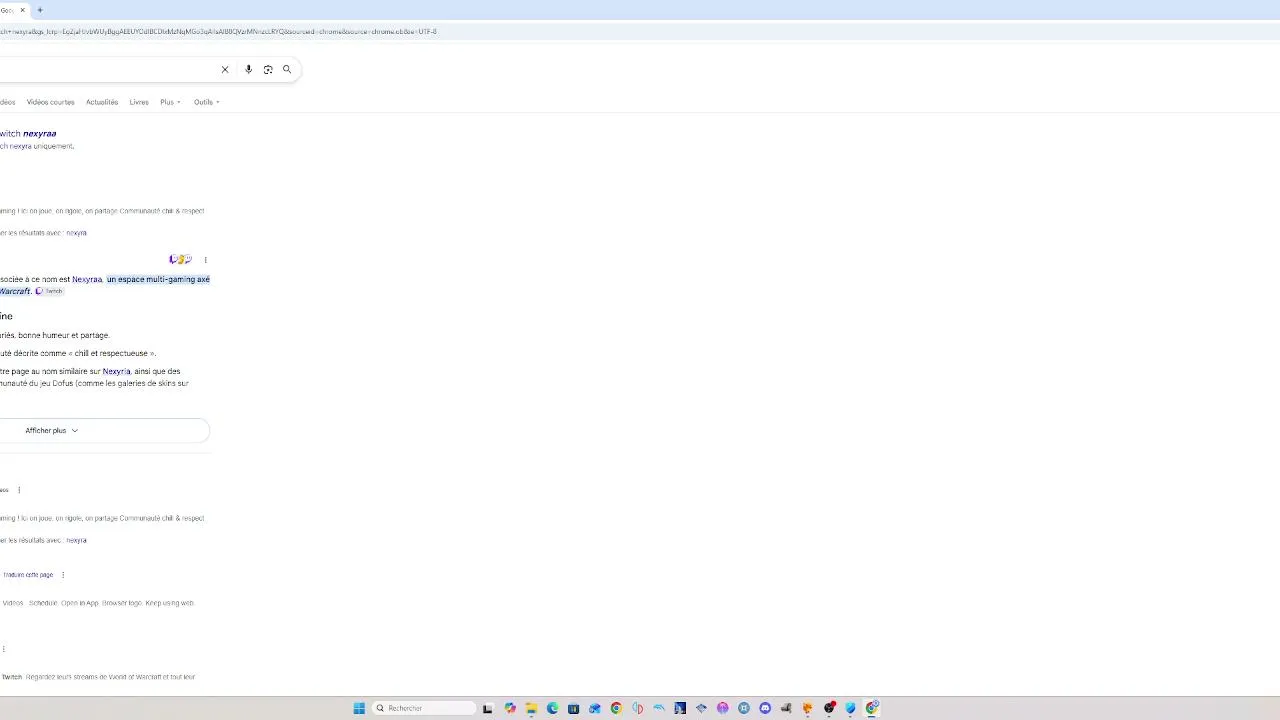
Task: Open Microsoft Edge from taskbar
Action: pos(552,708)
